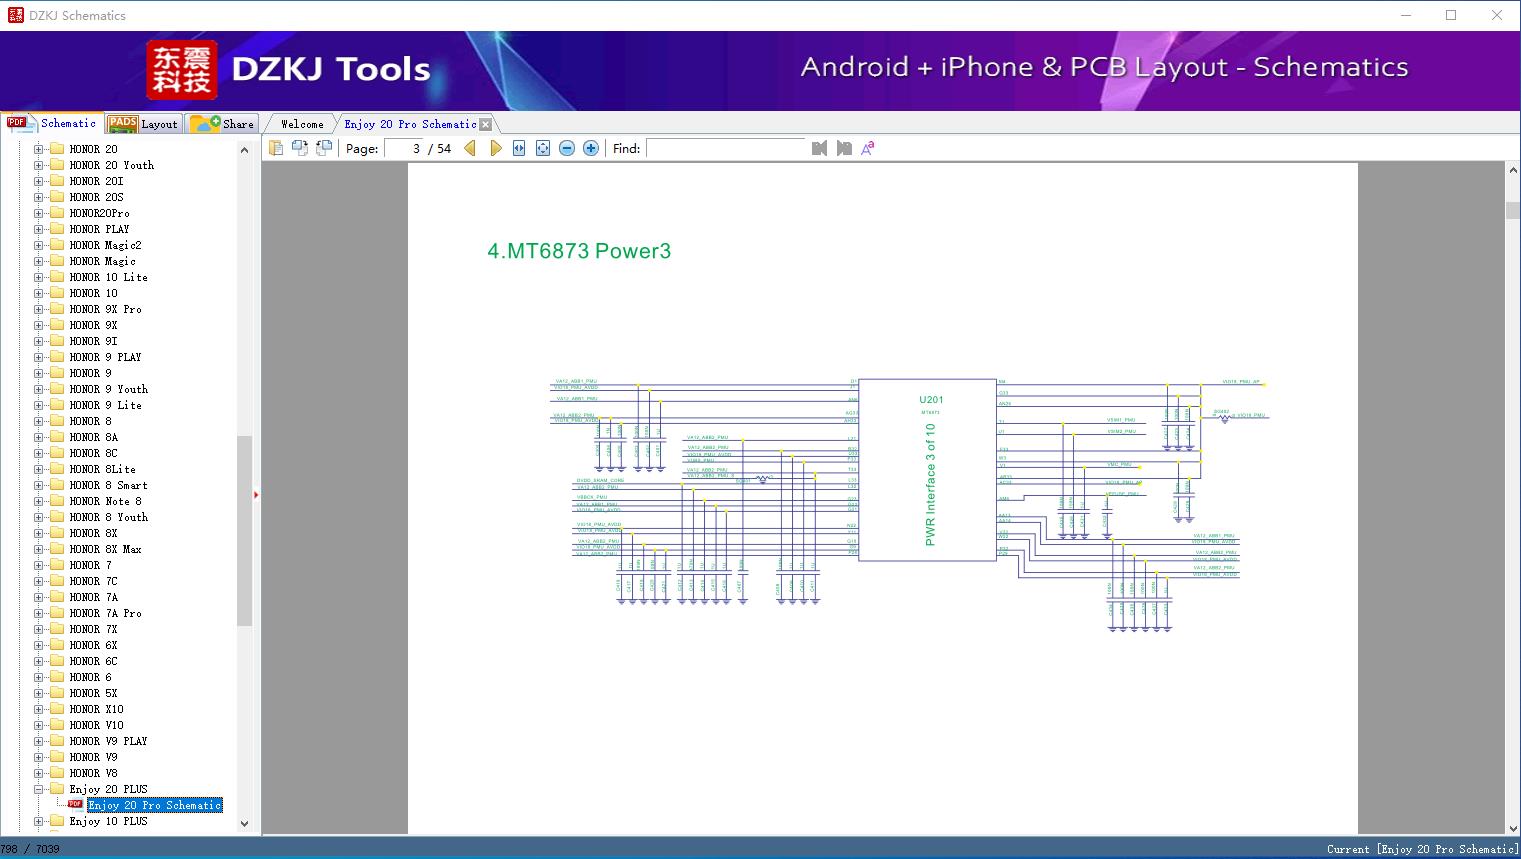Click the document vertical scrollbar thumb
Screen dimensions: 1521x859
[x=1513, y=210]
